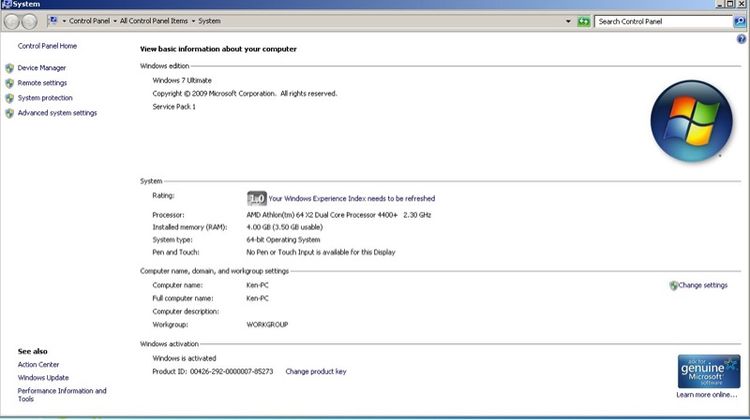Maximize the System window
Image resolution: width=750 pixels, height=420 pixels.
[730, 4]
